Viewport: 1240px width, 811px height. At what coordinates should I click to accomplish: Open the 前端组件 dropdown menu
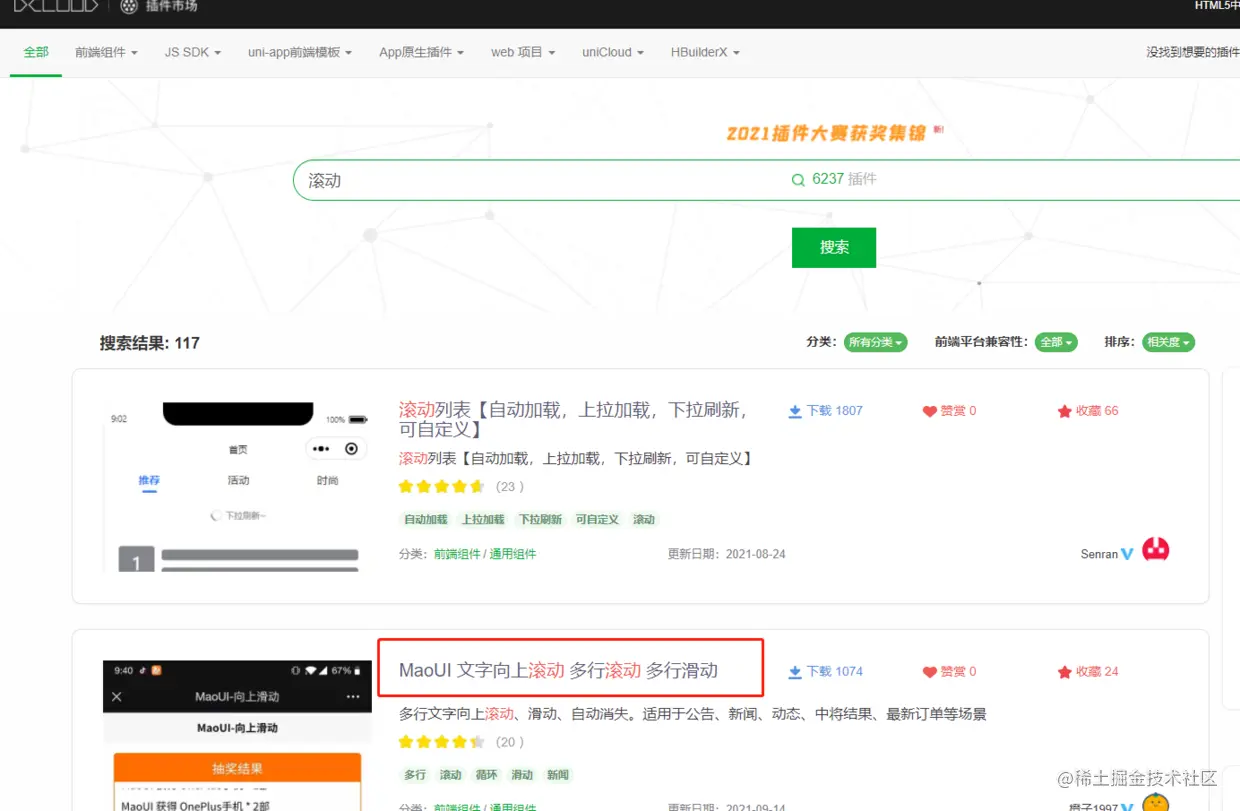[x=106, y=52]
